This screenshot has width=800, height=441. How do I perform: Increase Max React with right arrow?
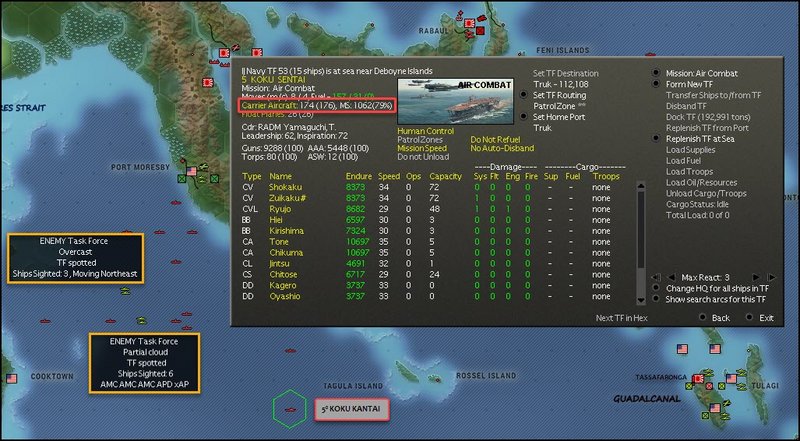[x=756, y=277]
